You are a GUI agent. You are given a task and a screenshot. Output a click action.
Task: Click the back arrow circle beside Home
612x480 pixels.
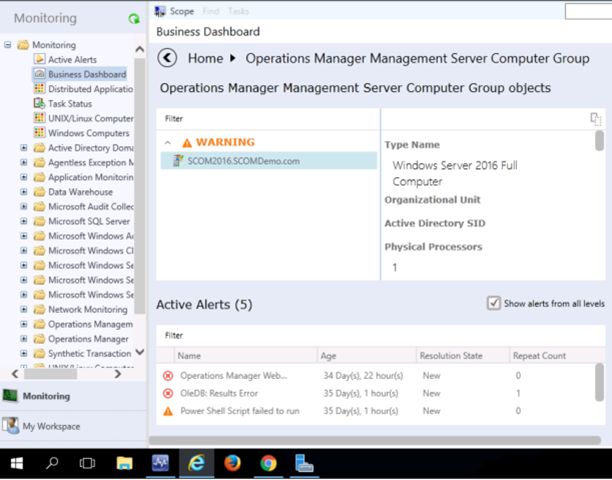[167, 58]
